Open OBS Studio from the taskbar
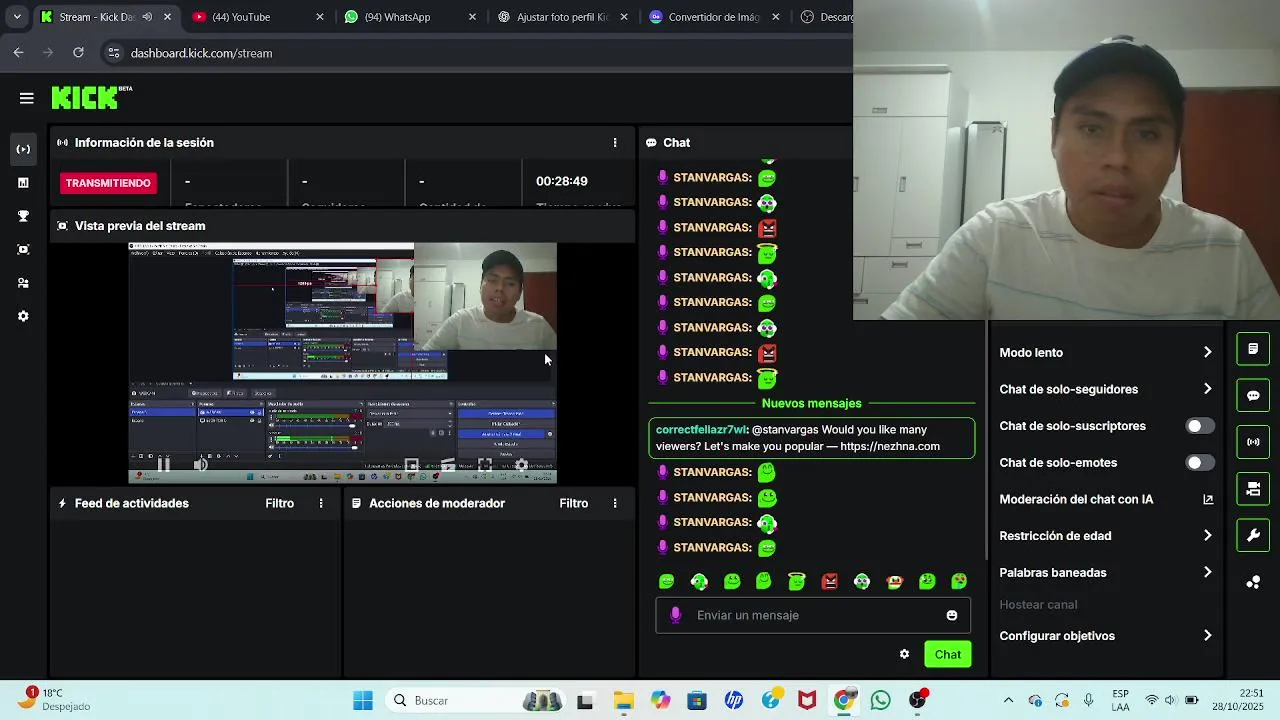 click(918, 700)
